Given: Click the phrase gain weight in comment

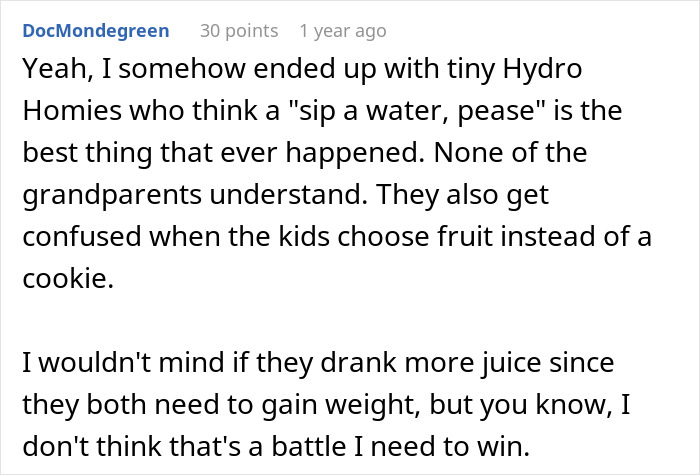Looking at the screenshot, I should pos(341,405).
